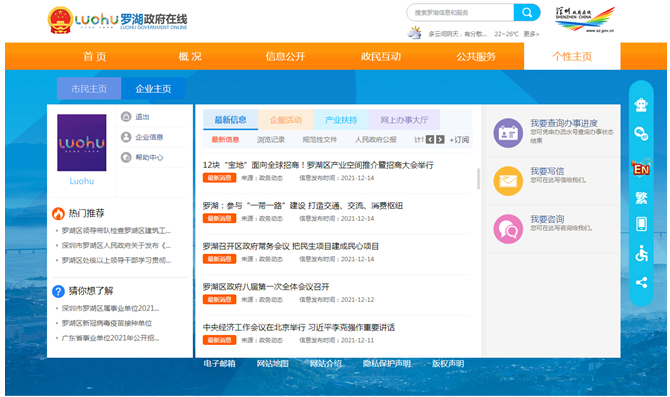Click the next arrow in sub-tab bar
Image resolution: width=670 pixels, height=397 pixels.
pos(440,140)
